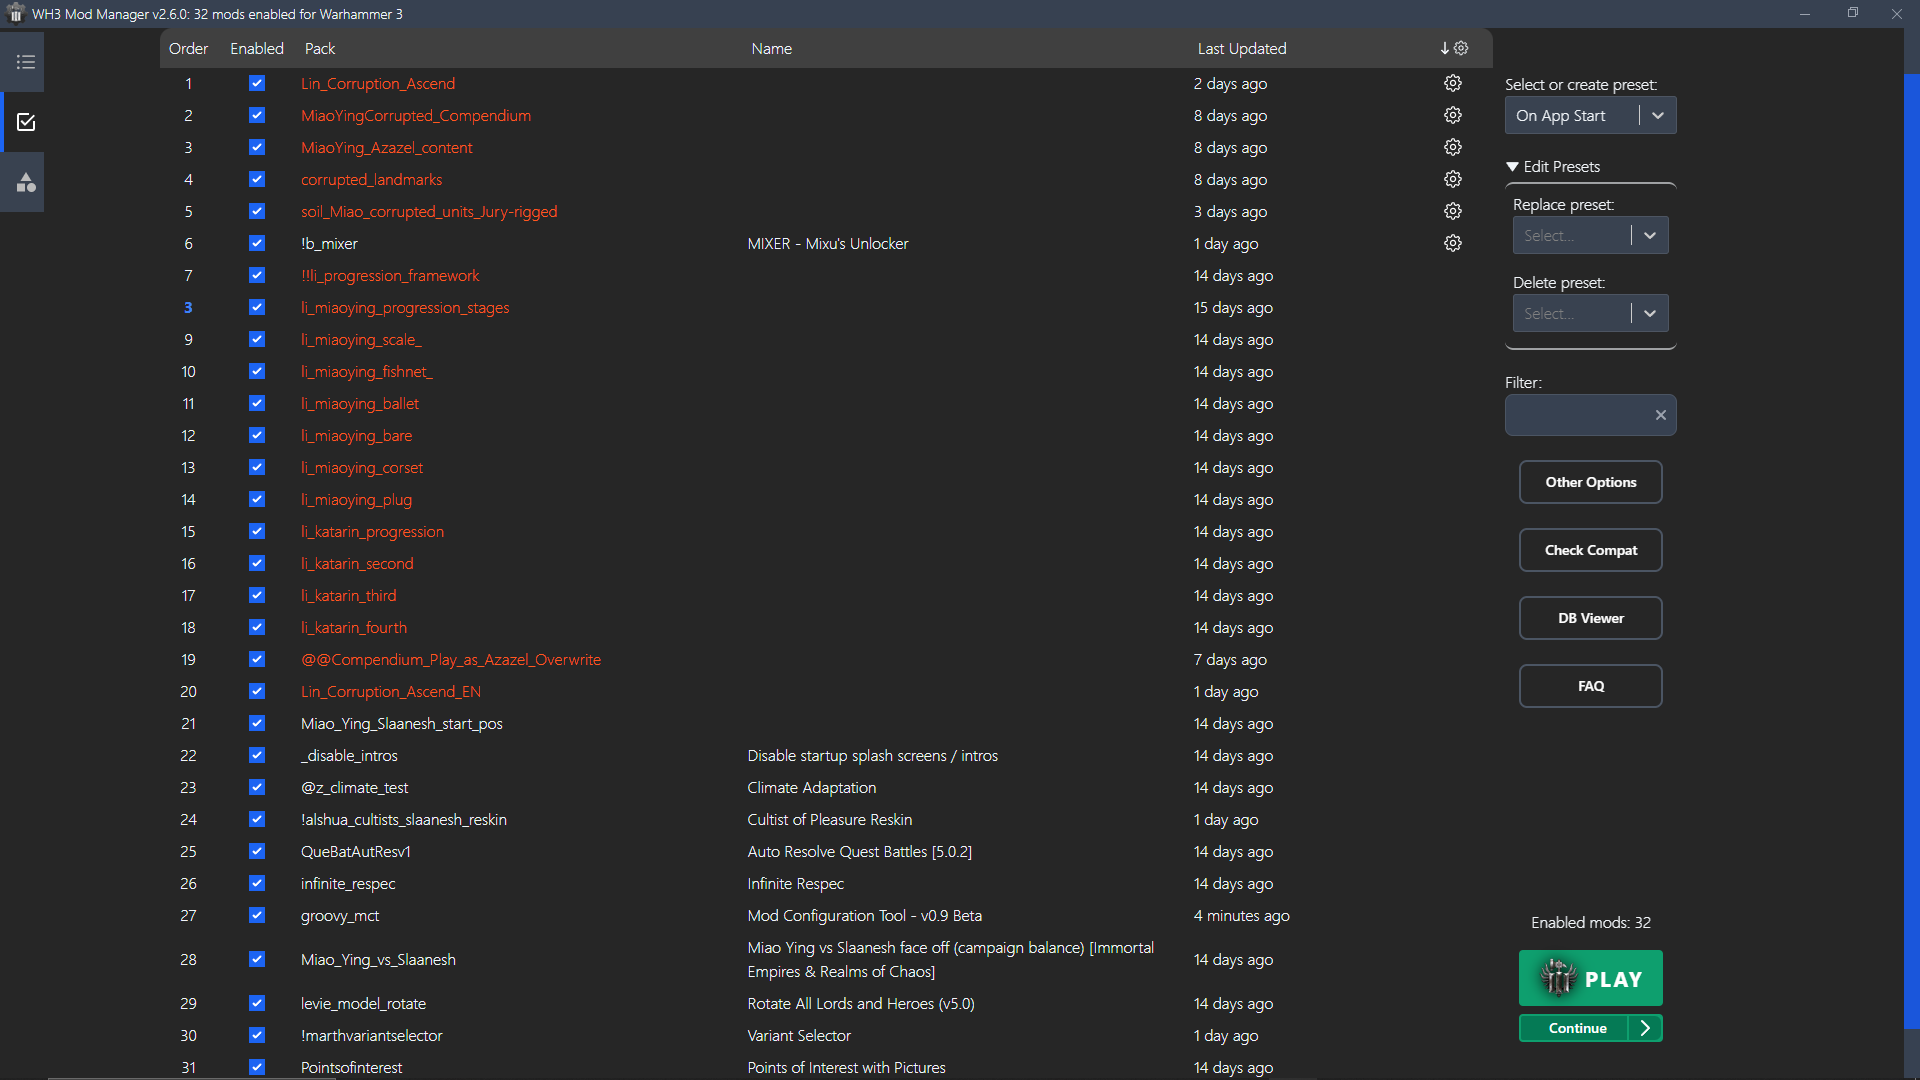Toggle _disable_intros mod checkbox

[257, 755]
